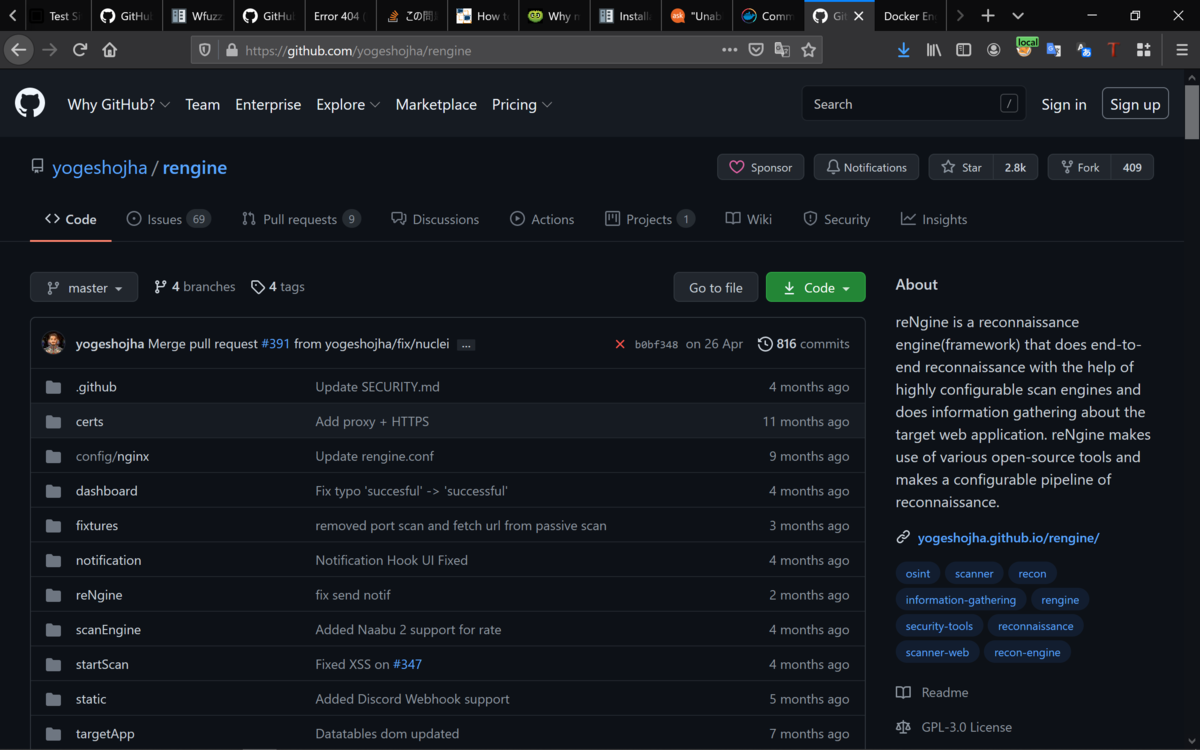Open the Actions tab
The width and height of the screenshot is (1200, 750).
[542, 219]
